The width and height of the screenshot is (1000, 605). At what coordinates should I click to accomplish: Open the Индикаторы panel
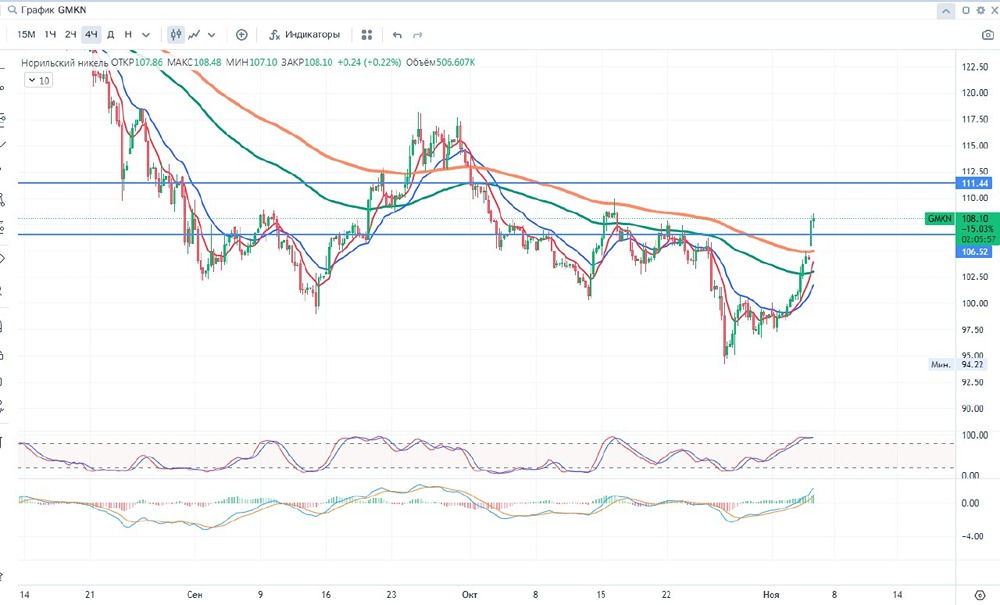pos(304,34)
